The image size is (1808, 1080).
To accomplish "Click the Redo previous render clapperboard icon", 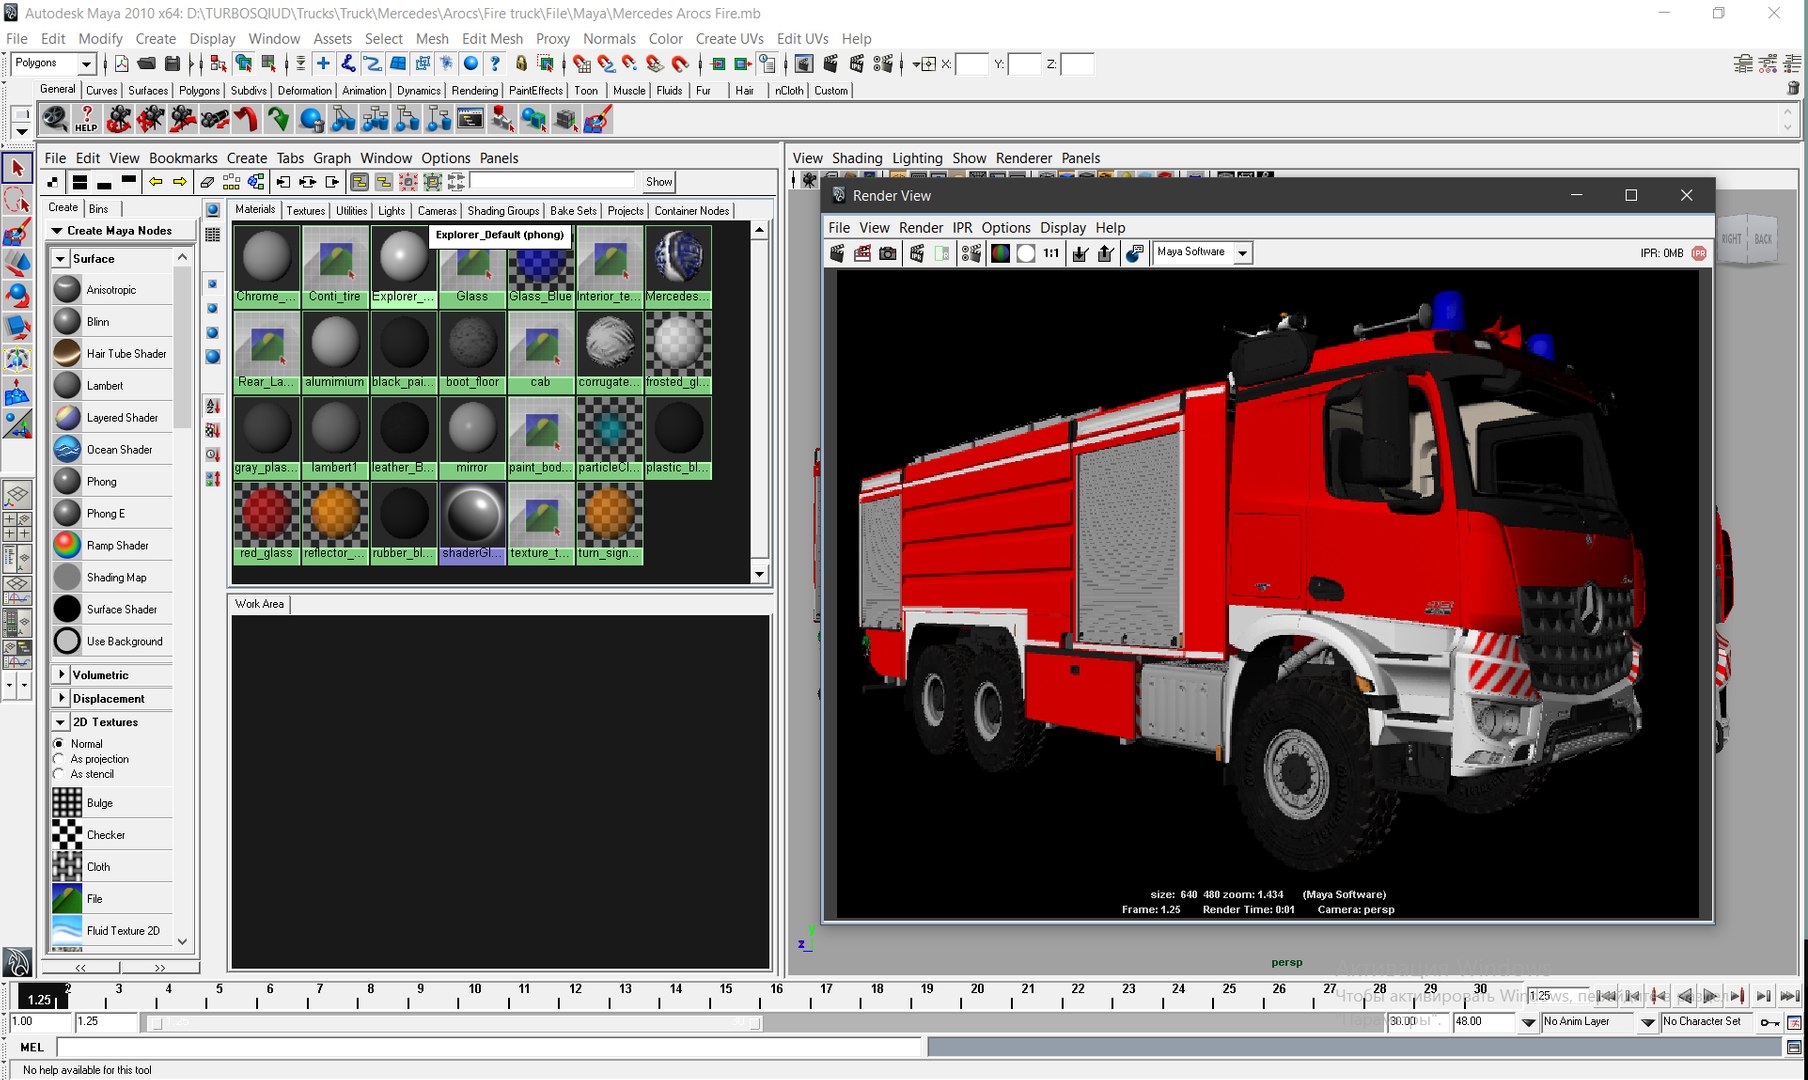I will tap(838, 253).
